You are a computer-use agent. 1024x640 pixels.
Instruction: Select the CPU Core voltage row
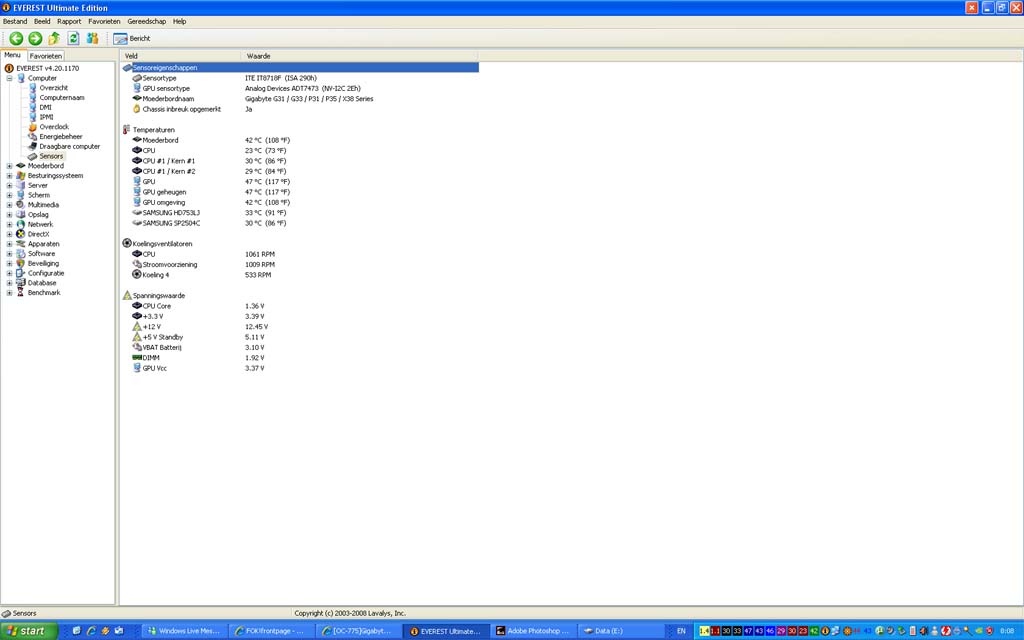[x=300, y=306]
